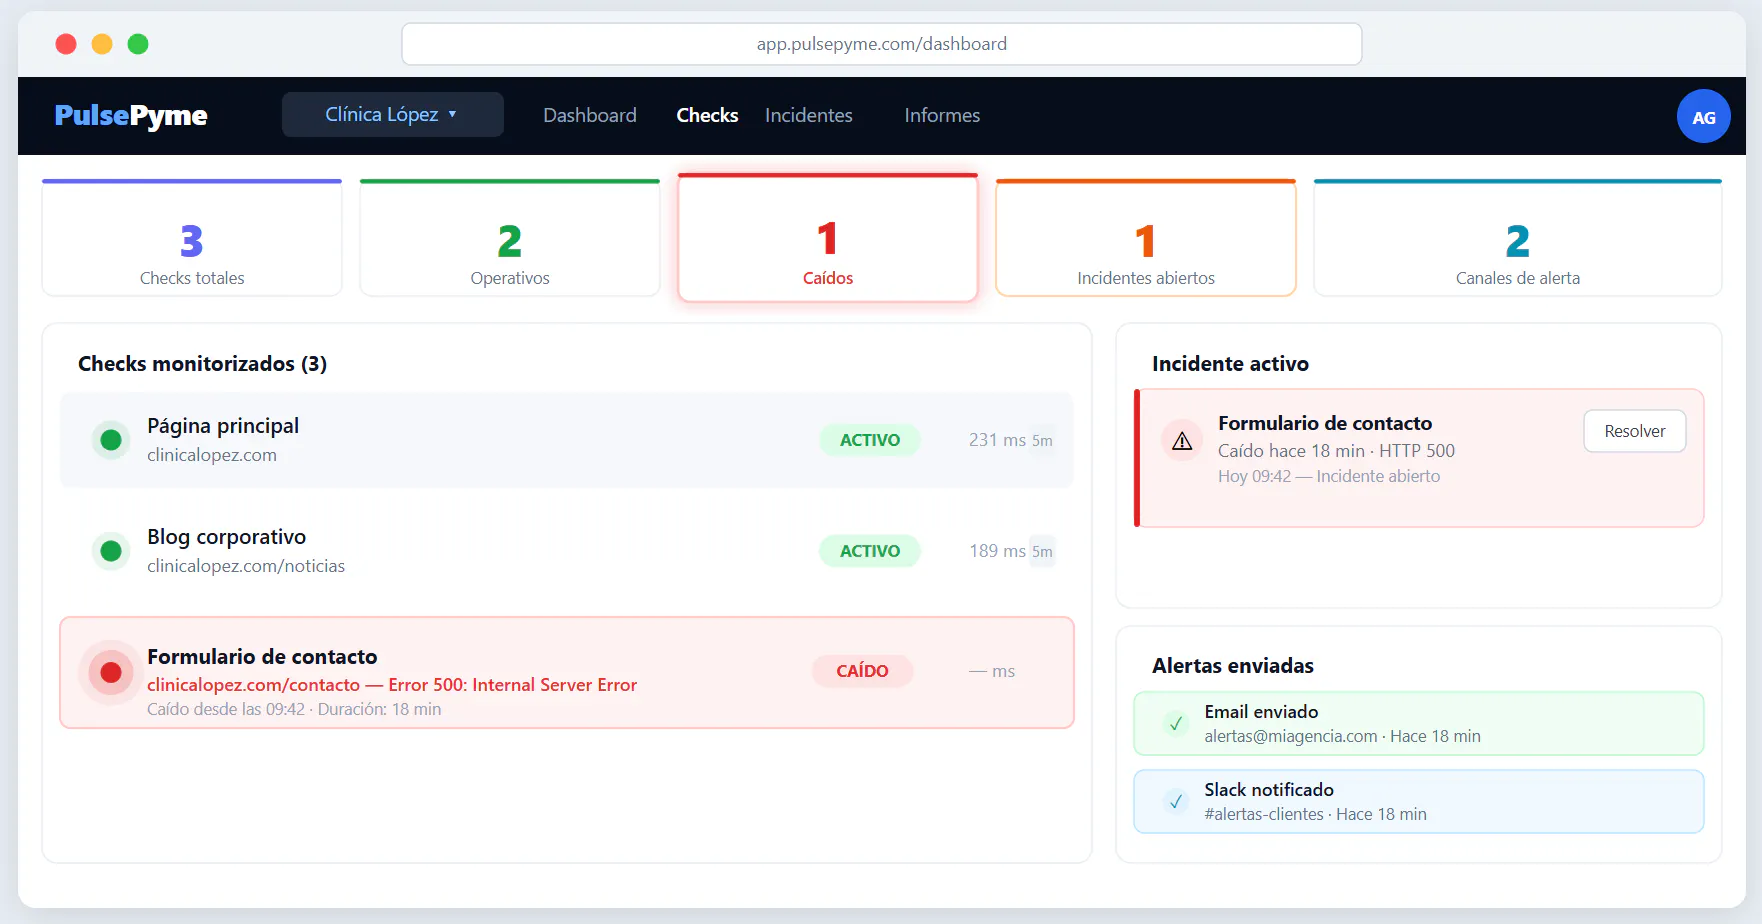Open the Incidentes abiertos stat card
The image size is (1762, 924).
[1146, 238]
